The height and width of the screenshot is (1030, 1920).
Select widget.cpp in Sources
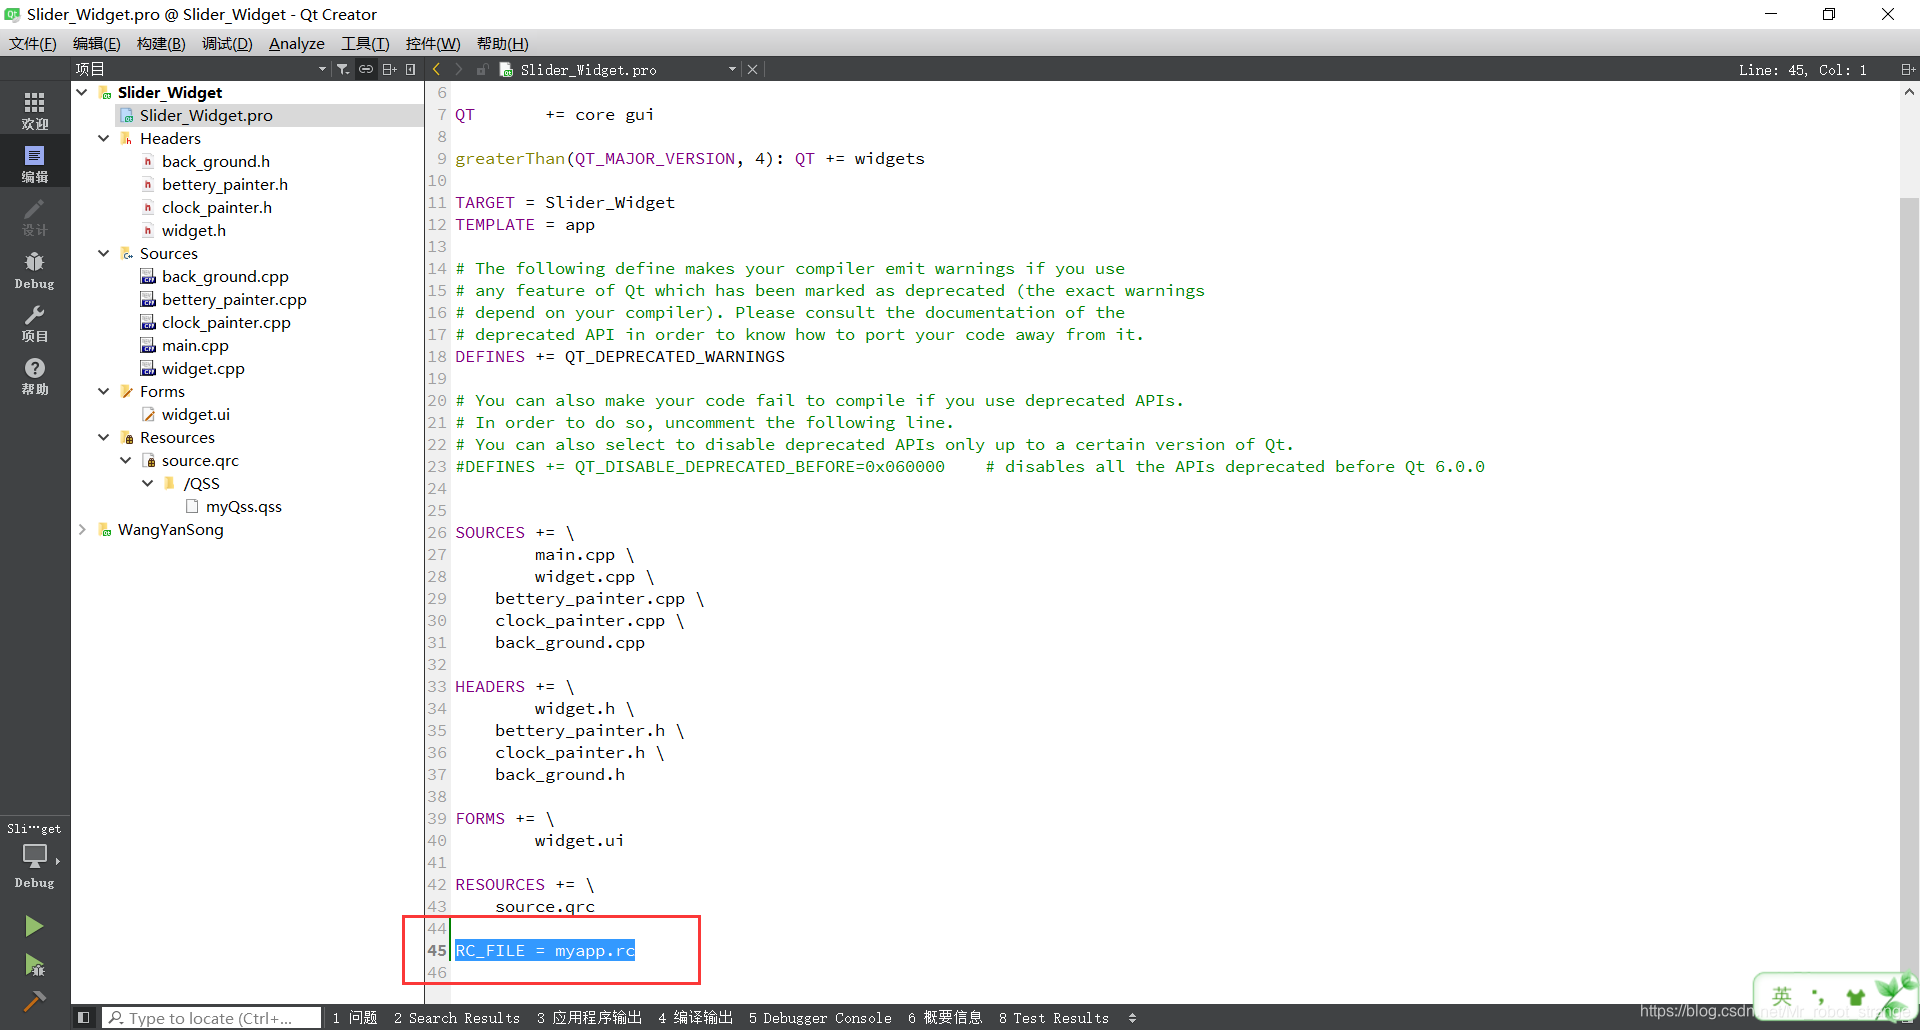(x=203, y=368)
